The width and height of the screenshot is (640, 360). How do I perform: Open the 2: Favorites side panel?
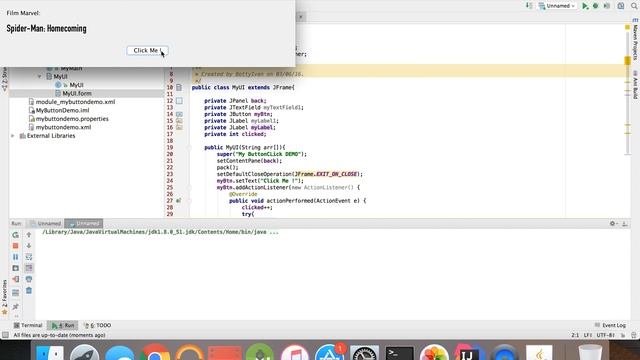point(4,297)
